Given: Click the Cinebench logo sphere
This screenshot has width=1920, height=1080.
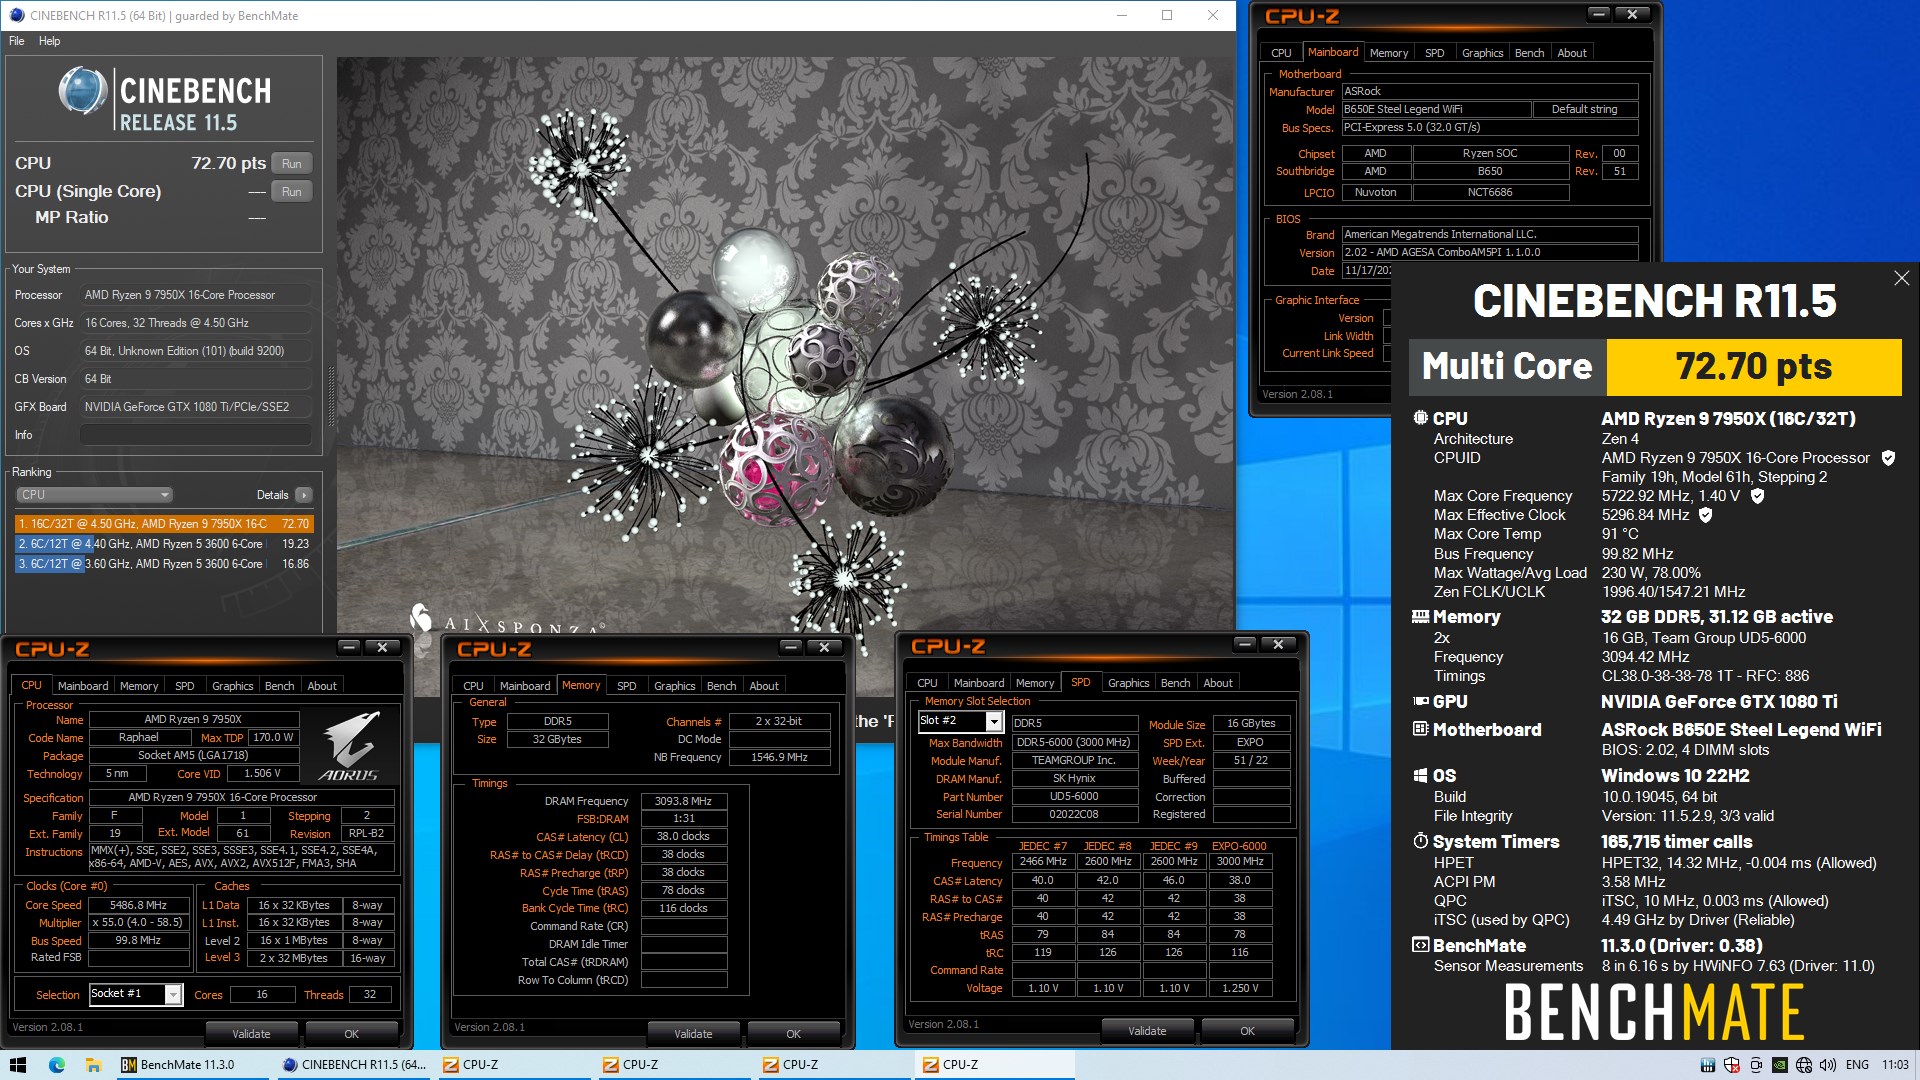Looking at the screenshot, I should pyautogui.click(x=82, y=91).
